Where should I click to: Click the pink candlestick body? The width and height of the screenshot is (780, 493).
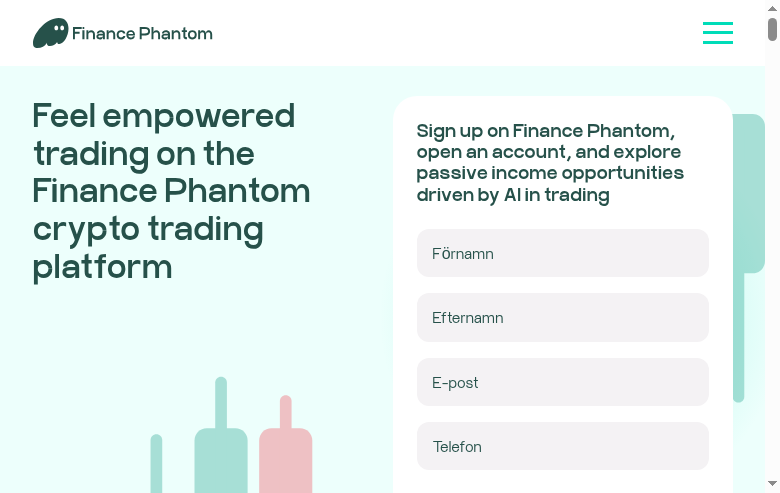(286, 461)
